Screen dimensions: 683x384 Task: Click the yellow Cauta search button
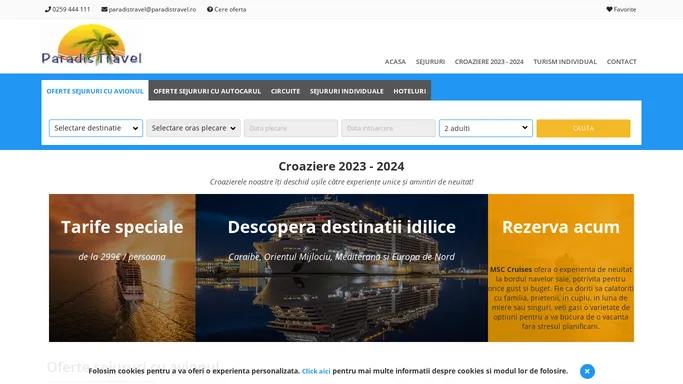pyautogui.click(x=583, y=128)
